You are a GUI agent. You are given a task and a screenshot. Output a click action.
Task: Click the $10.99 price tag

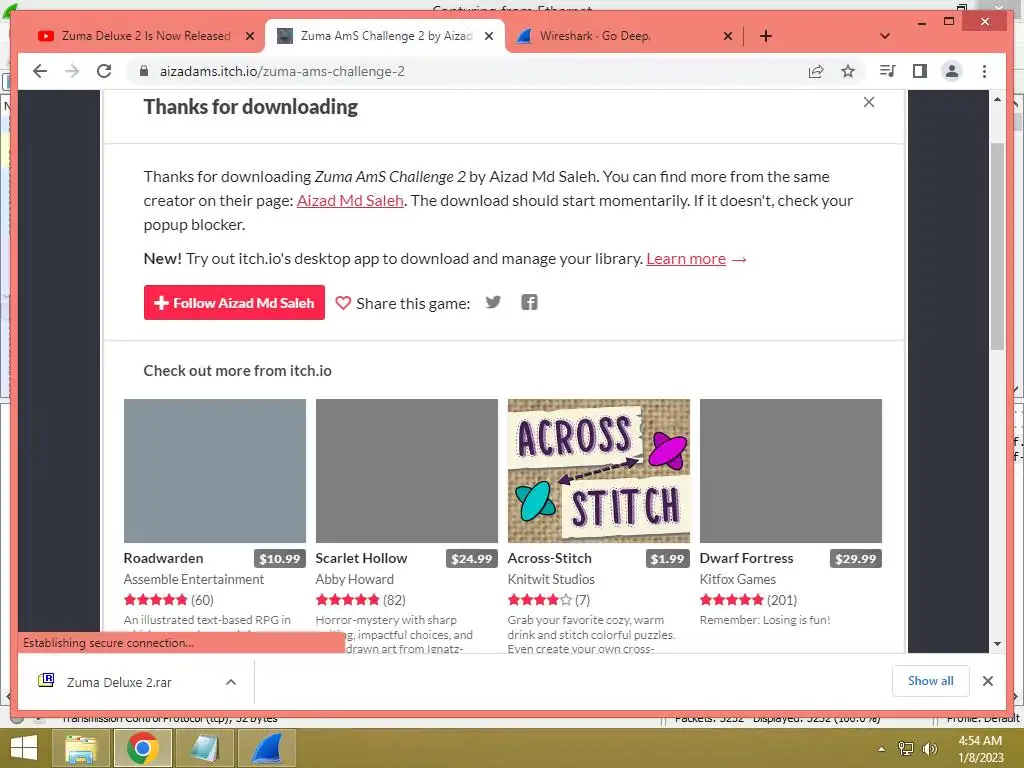[280, 559]
